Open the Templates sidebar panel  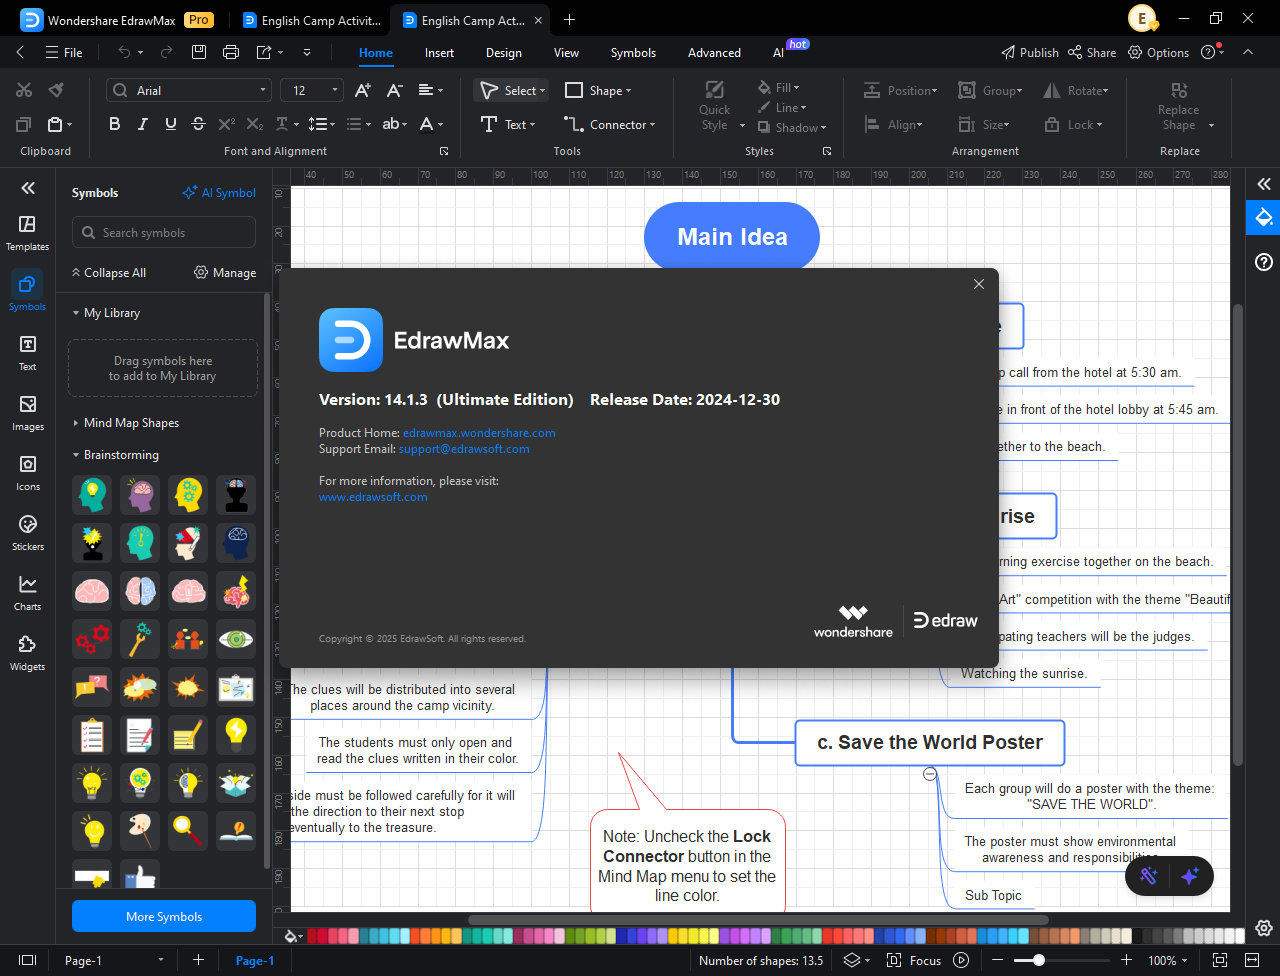(27, 233)
